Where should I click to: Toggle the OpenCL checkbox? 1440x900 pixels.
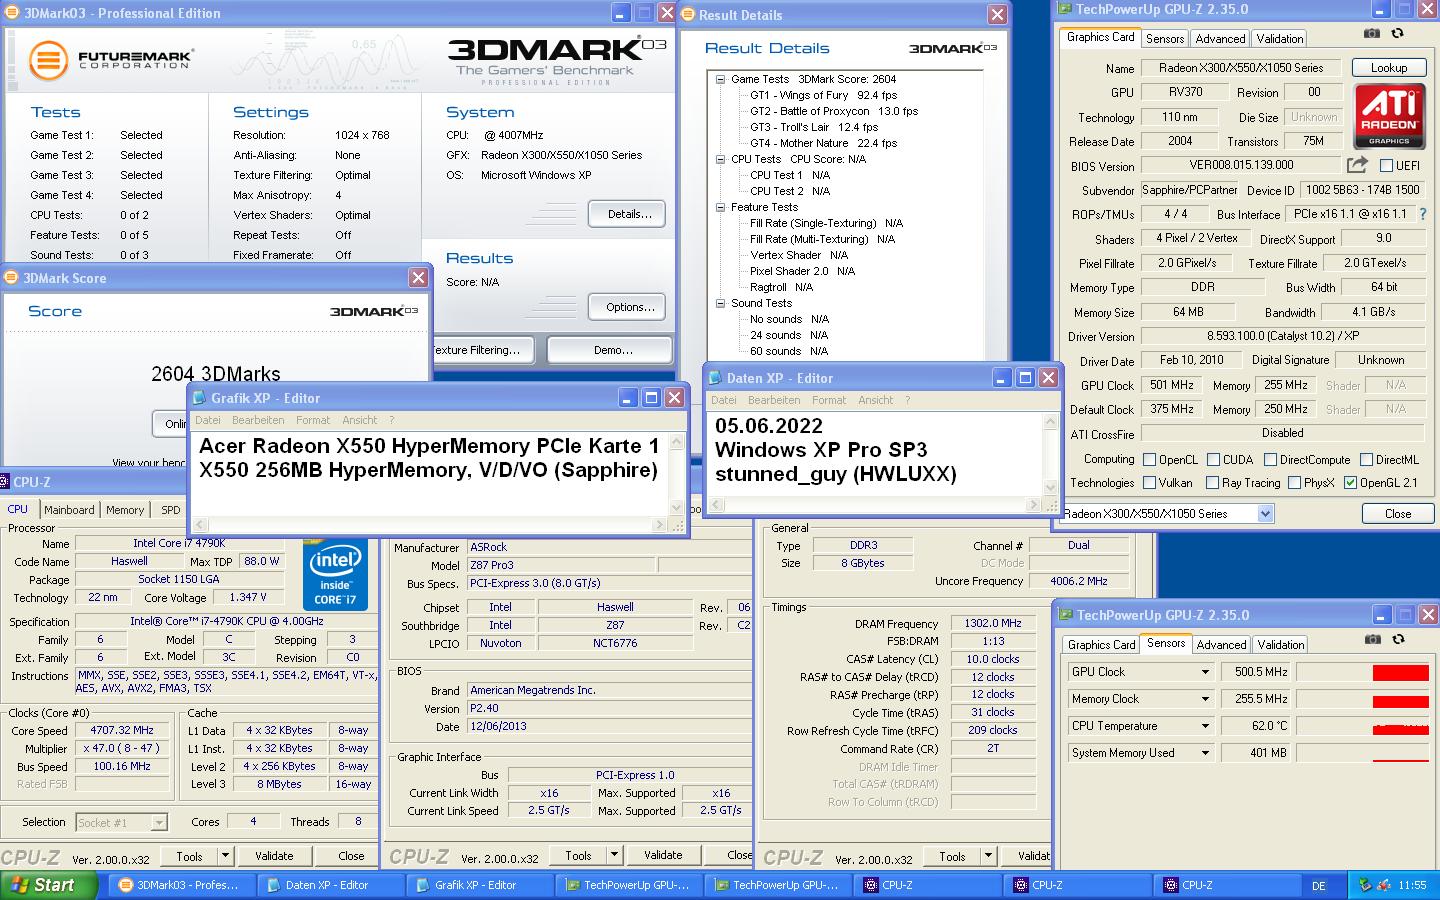coord(1150,460)
